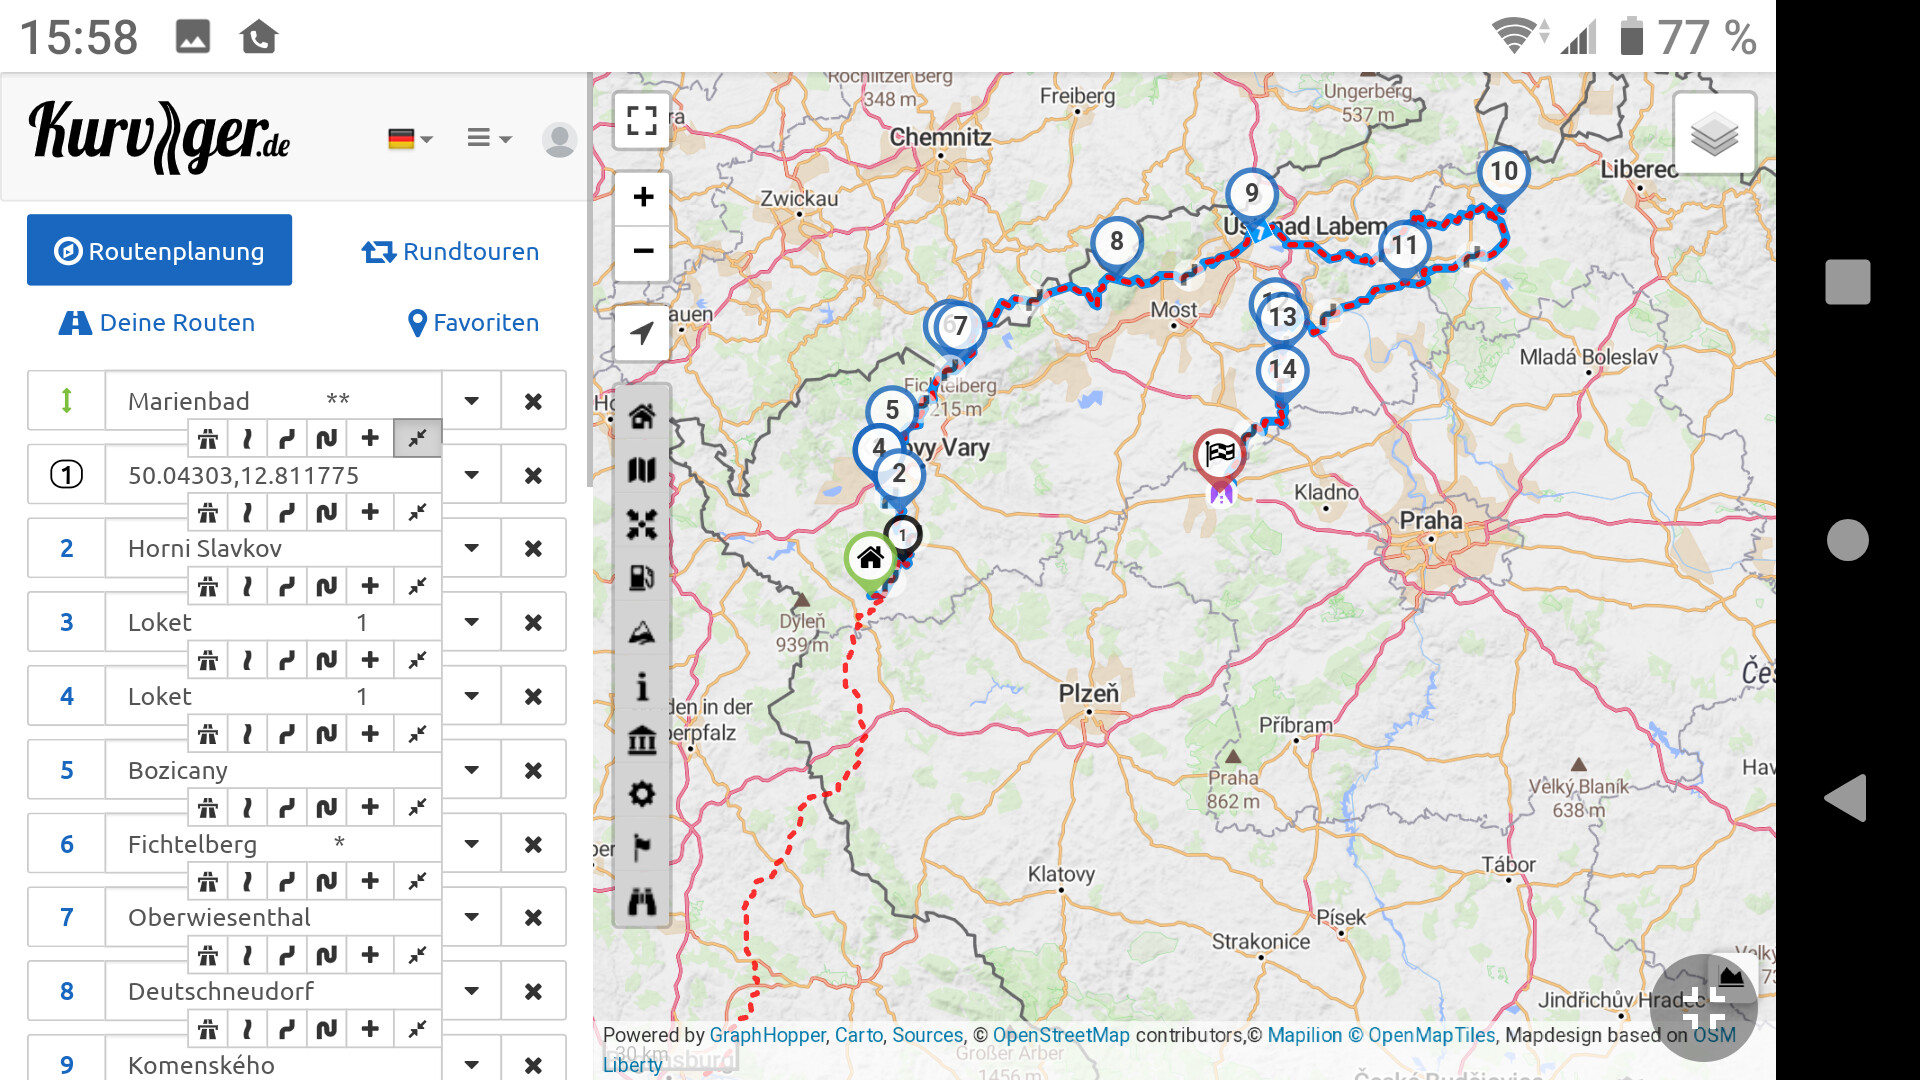
Task: Delete the Bozicany waypoint
Action: [533, 770]
